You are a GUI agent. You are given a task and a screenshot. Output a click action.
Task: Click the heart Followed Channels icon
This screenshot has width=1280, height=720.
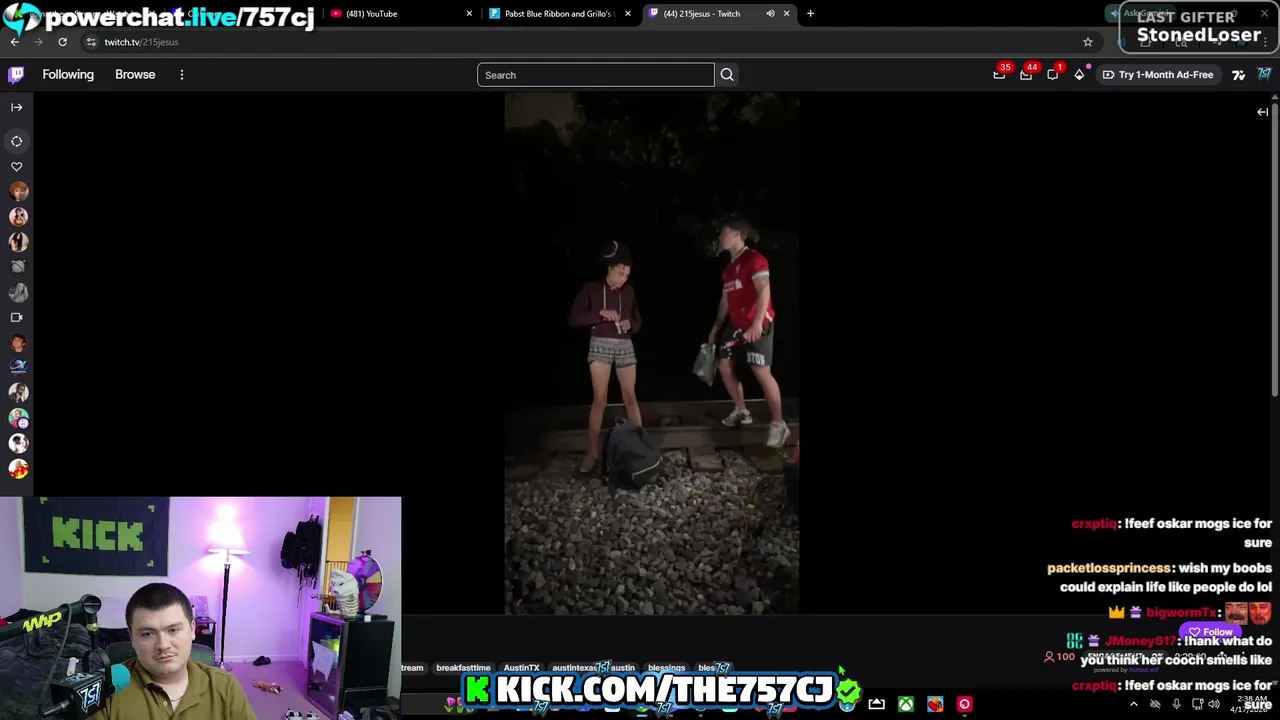[x=16, y=167]
